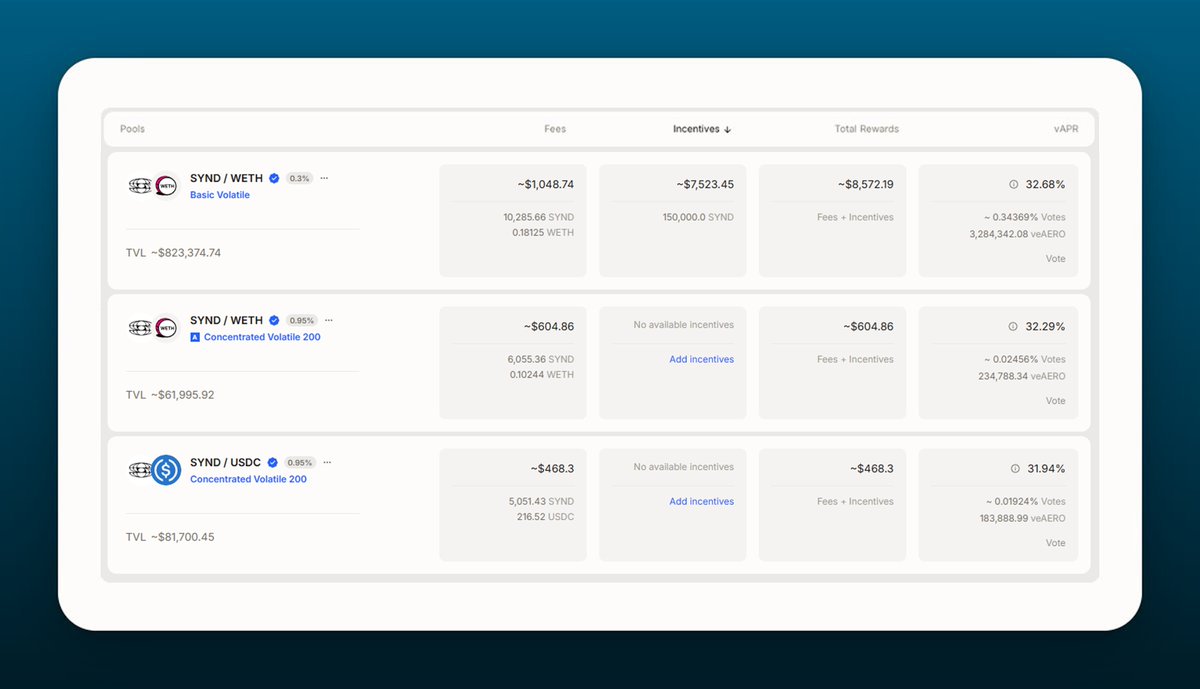Image resolution: width=1200 pixels, height=689 pixels.
Task: Click the ~$7,523.45 incentives amount
Action: 705,185
